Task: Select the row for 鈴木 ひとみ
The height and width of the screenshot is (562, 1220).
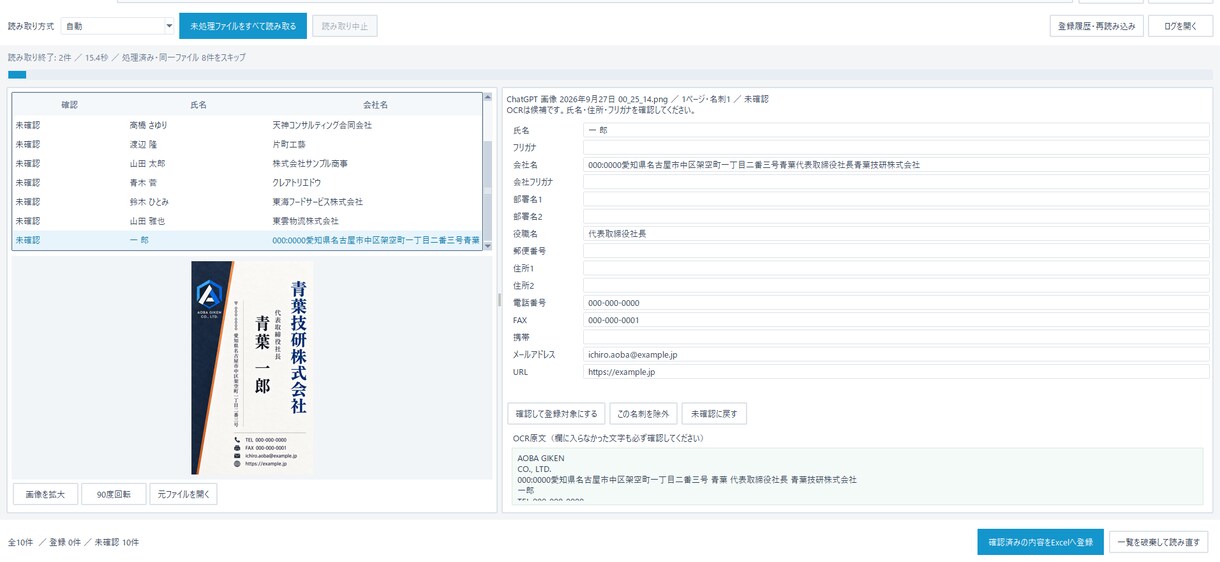Action: click(247, 201)
